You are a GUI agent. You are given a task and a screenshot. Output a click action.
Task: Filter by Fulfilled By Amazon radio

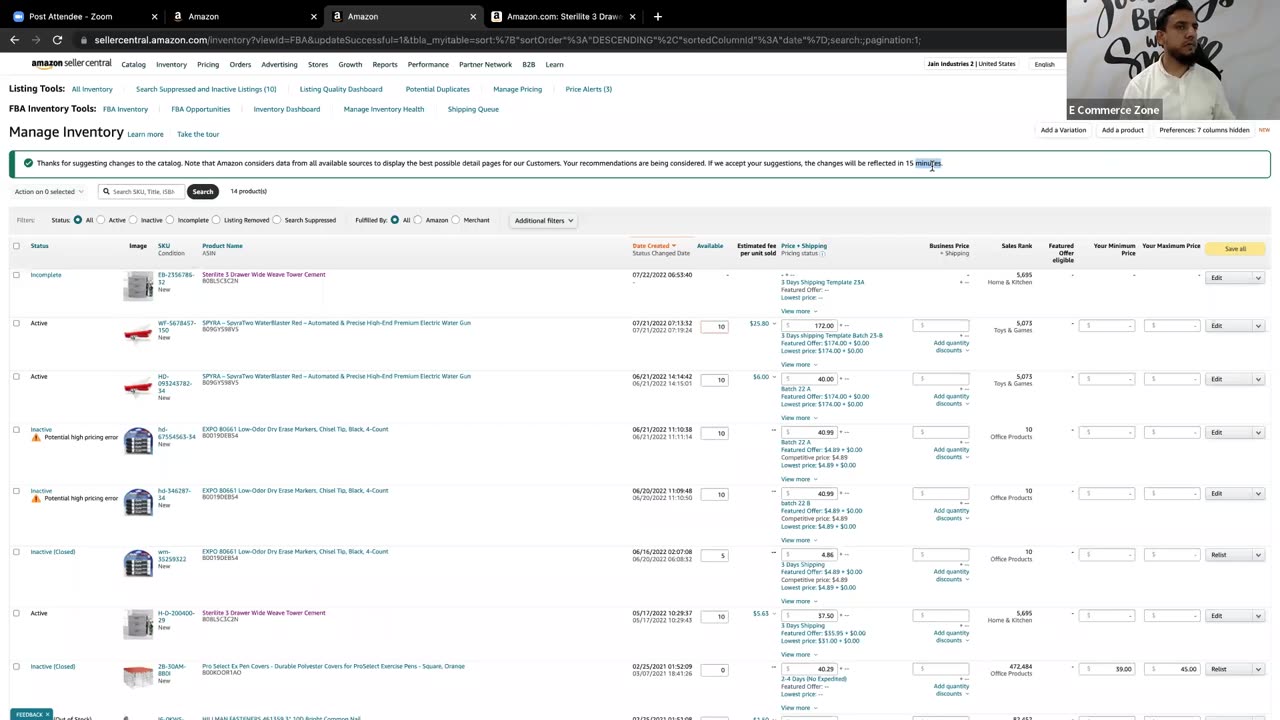pos(419,220)
